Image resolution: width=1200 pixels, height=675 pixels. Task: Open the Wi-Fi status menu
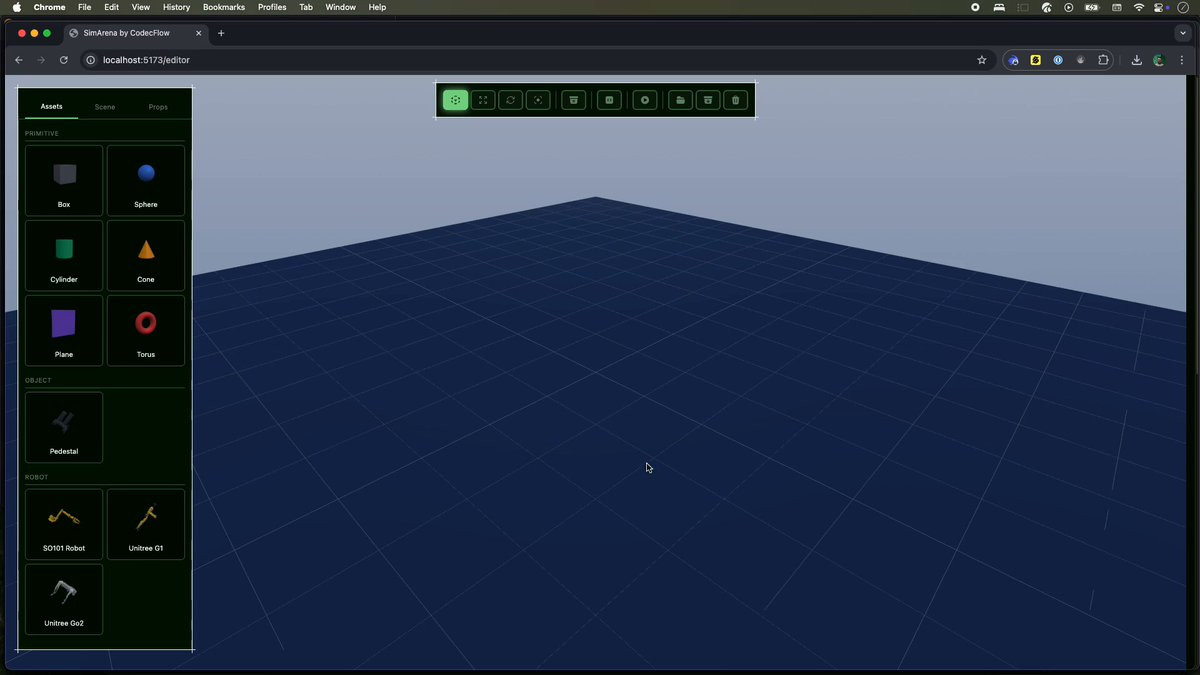point(1139,7)
